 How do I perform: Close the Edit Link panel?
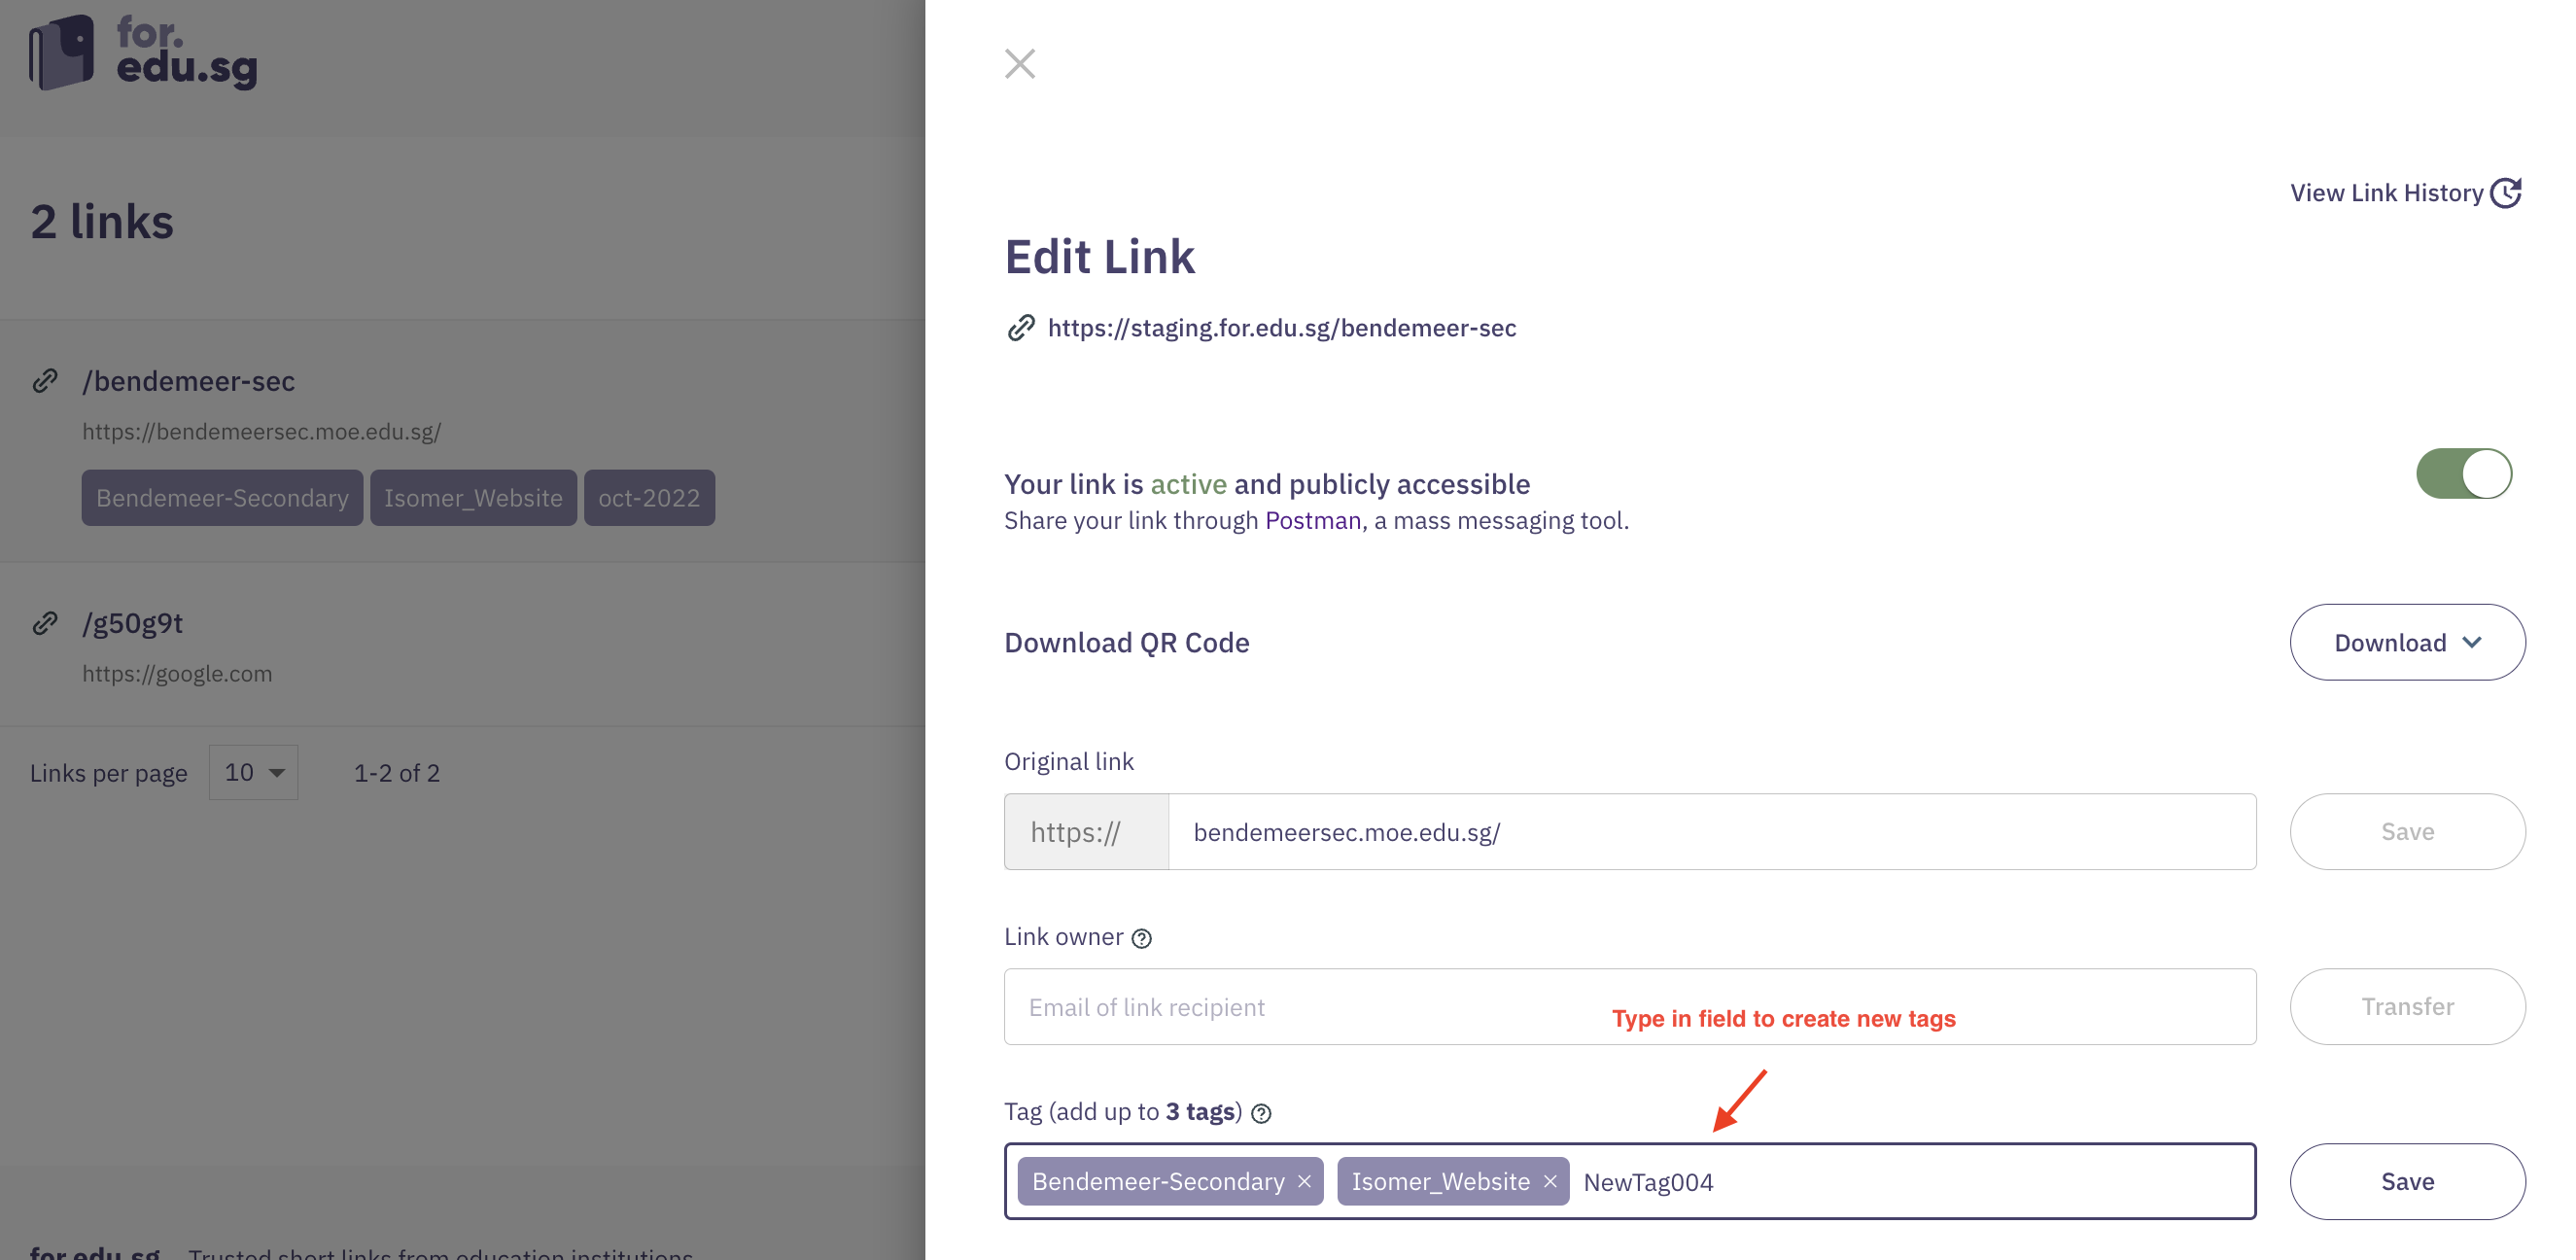pos(1019,64)
